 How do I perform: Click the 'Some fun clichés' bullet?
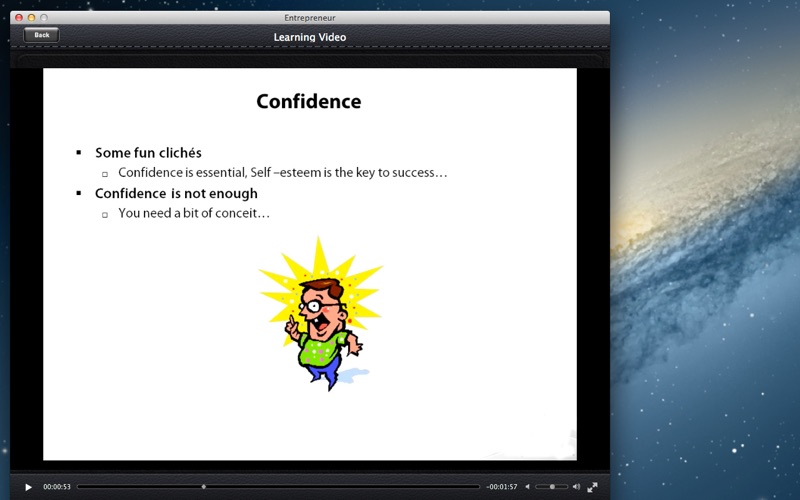point(148,153)
